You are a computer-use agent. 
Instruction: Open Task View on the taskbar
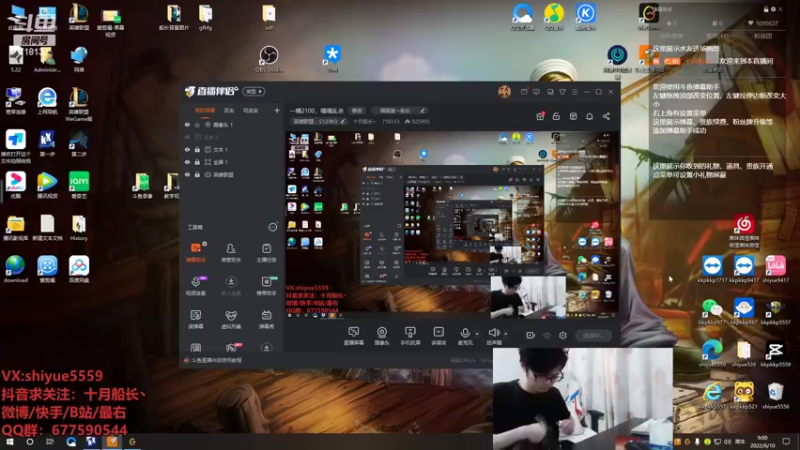click(x=50, y=442)
